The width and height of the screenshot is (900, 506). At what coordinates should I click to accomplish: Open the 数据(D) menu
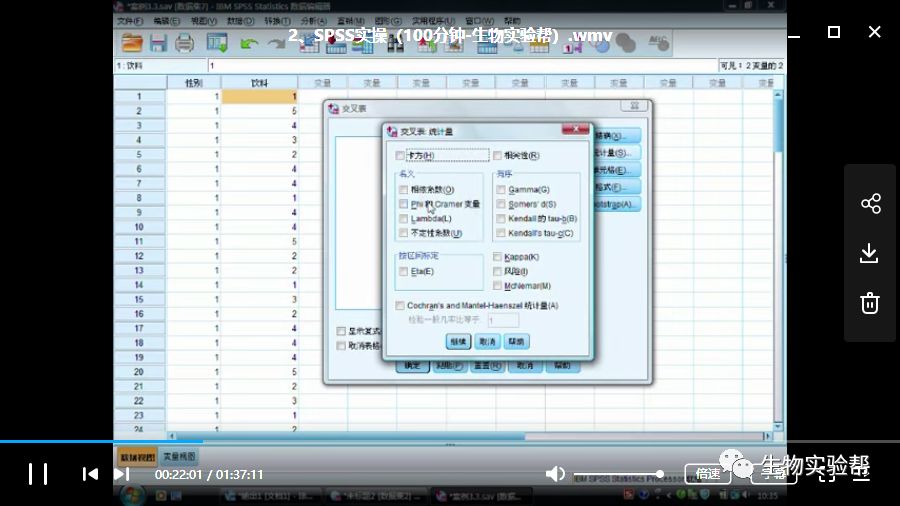tap(240, 21)
